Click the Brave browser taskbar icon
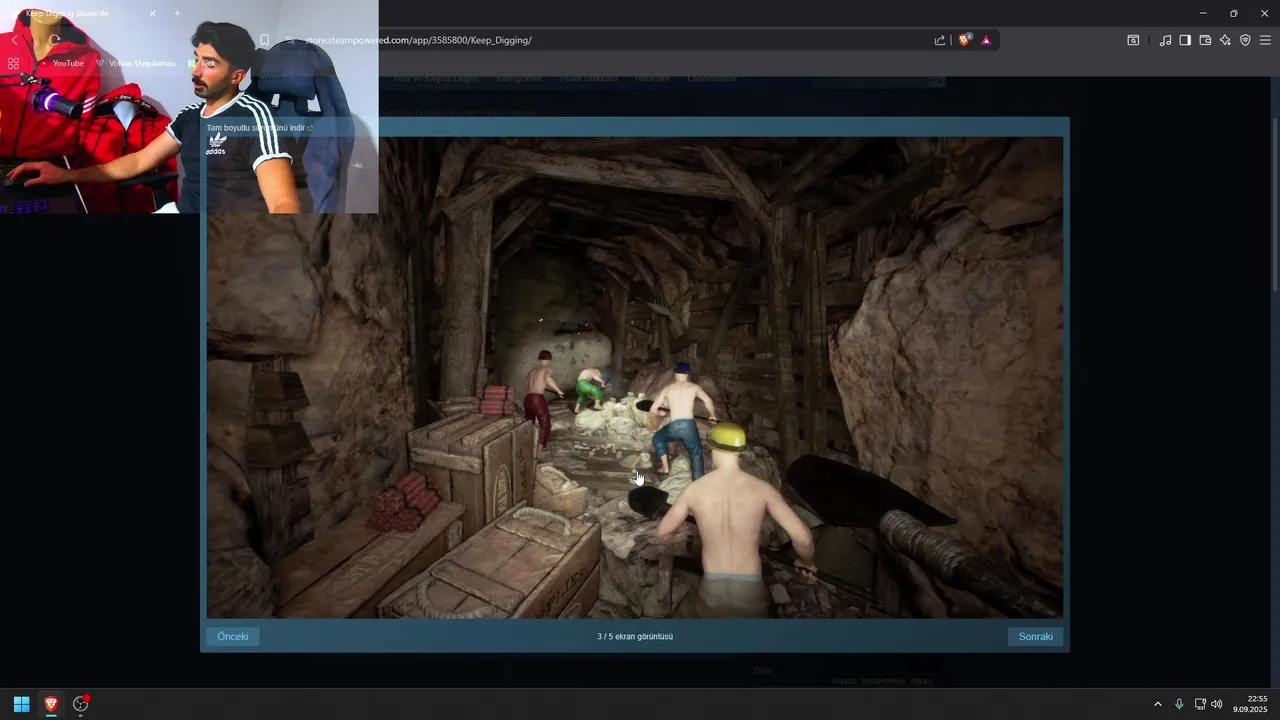Screen dimensions: 1280x720 click(x=51, y=704)
